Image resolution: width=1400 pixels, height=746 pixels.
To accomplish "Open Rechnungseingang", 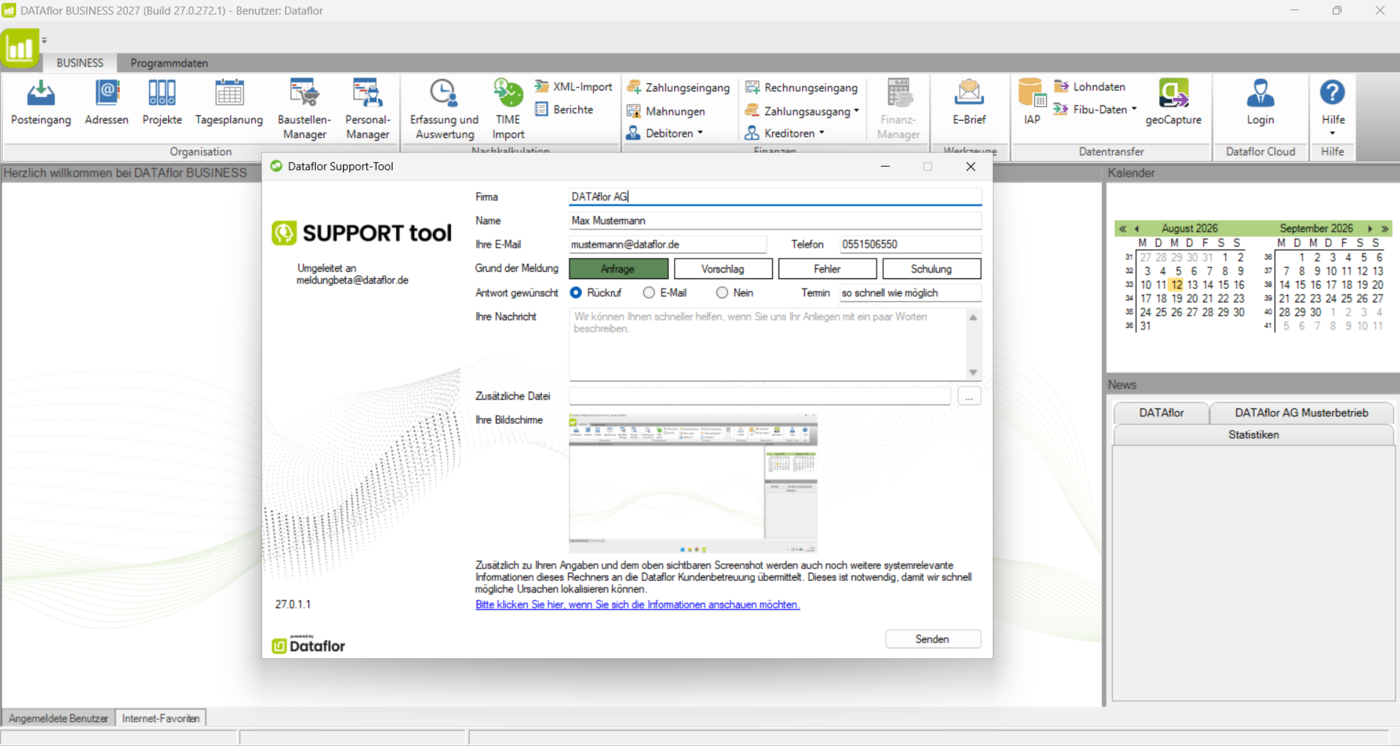I will (x=802, y=88).
